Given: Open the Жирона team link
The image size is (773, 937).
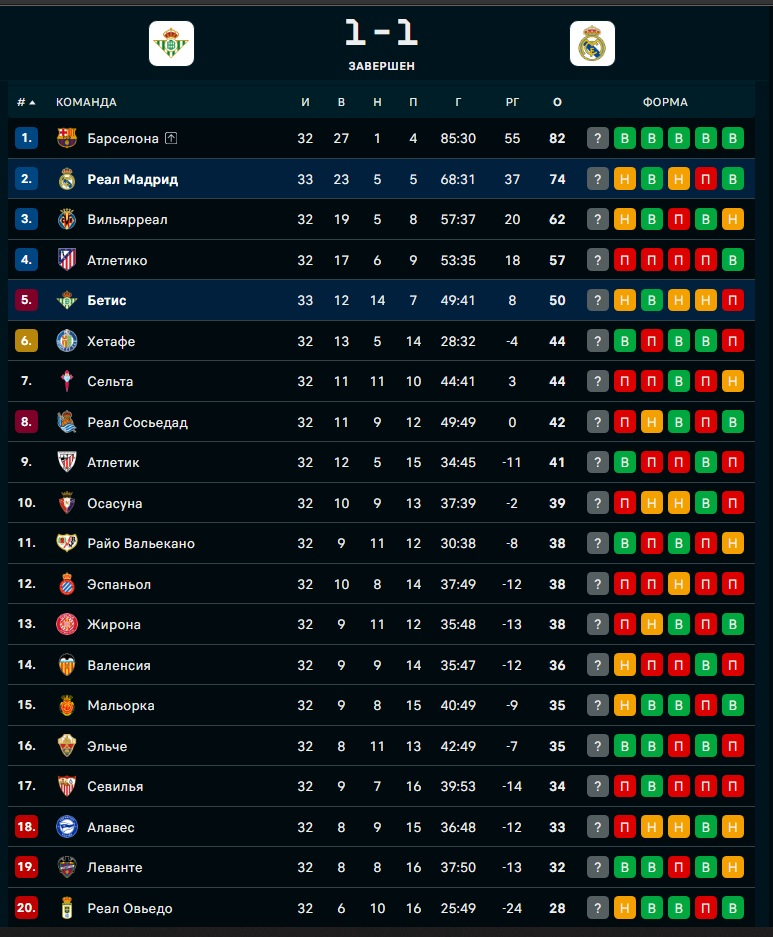Looking at the screenshot, I should (x=114, y=624).
